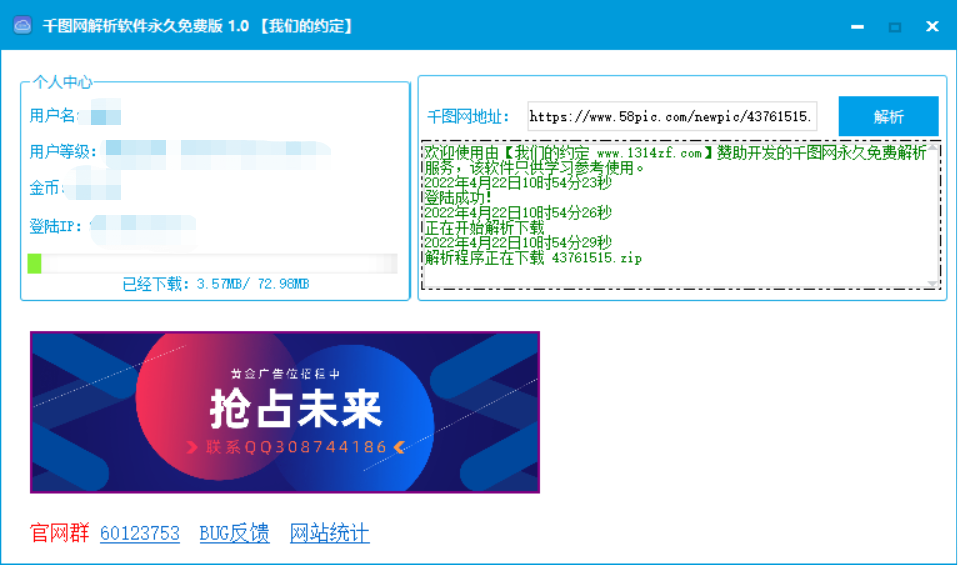The height and width of the screenshot is (565, 958).
Task: Click the log scrollbar down arrow
Action: click(933, 283)
